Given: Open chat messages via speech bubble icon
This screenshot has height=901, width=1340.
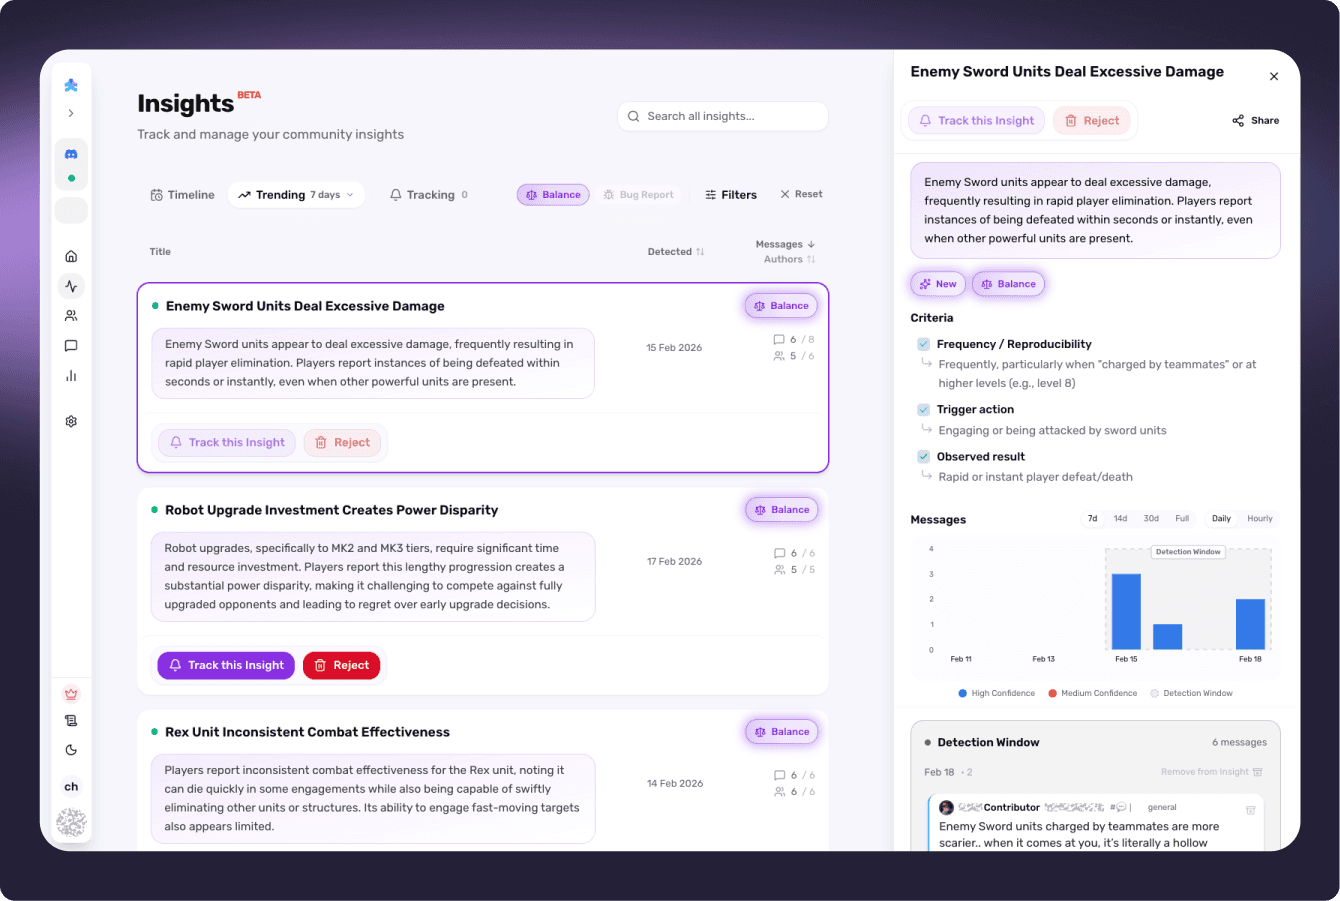Looking at the screenshot, I should (71, 345).
